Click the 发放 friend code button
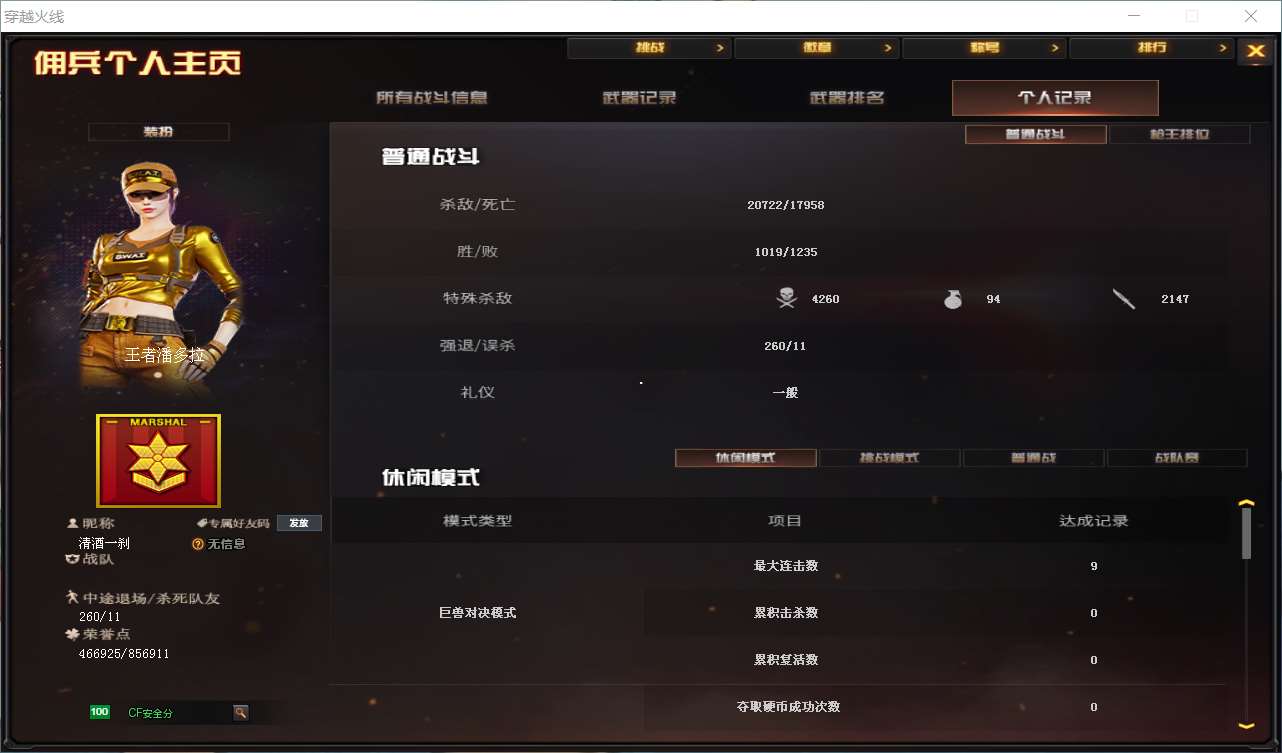This screenshot has width=1282, height=753. click(299, 523)
